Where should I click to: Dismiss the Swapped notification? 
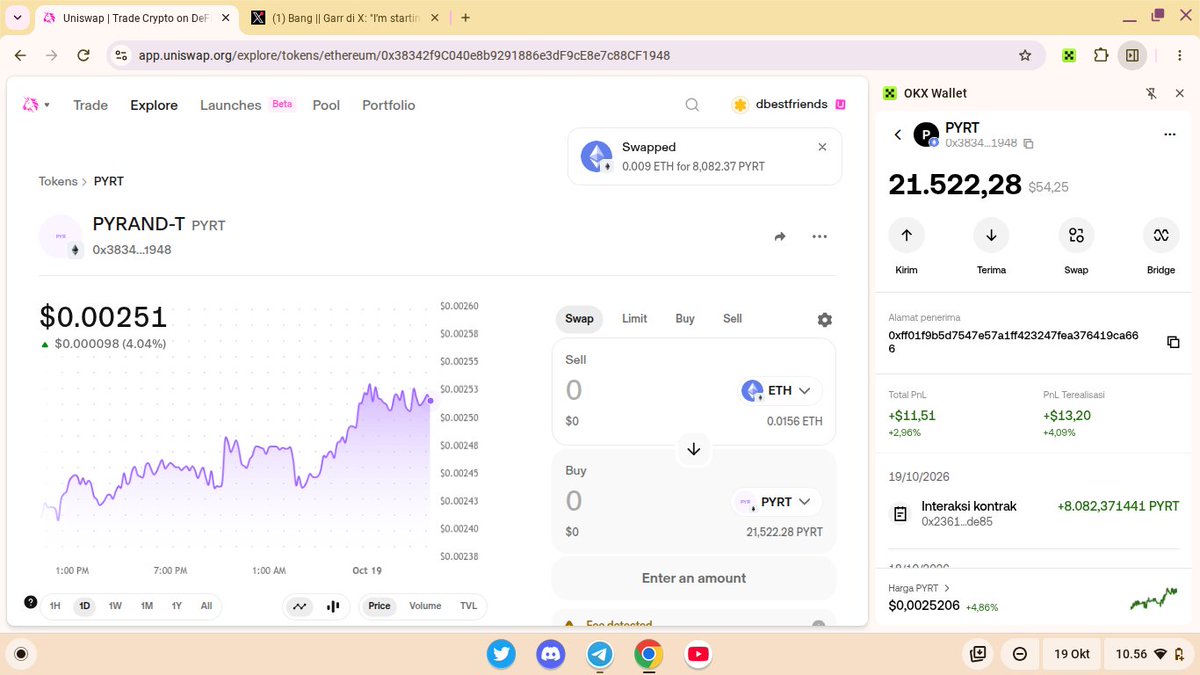tap(822, 147)
